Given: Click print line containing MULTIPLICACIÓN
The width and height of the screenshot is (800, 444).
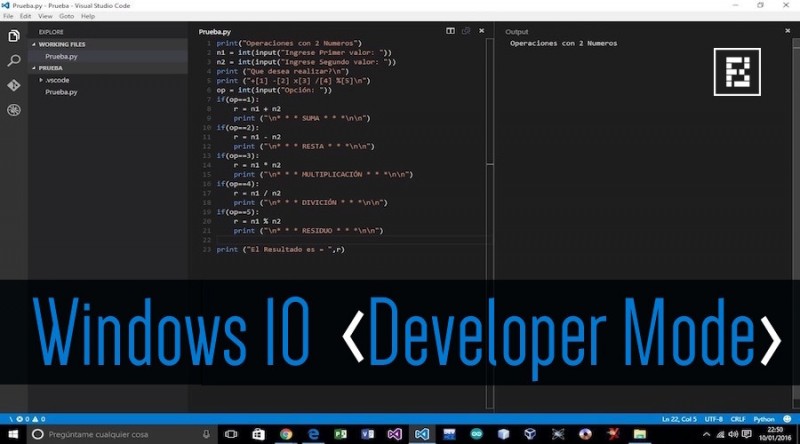Looking at the screenshot, I should (x=323, y=175).
